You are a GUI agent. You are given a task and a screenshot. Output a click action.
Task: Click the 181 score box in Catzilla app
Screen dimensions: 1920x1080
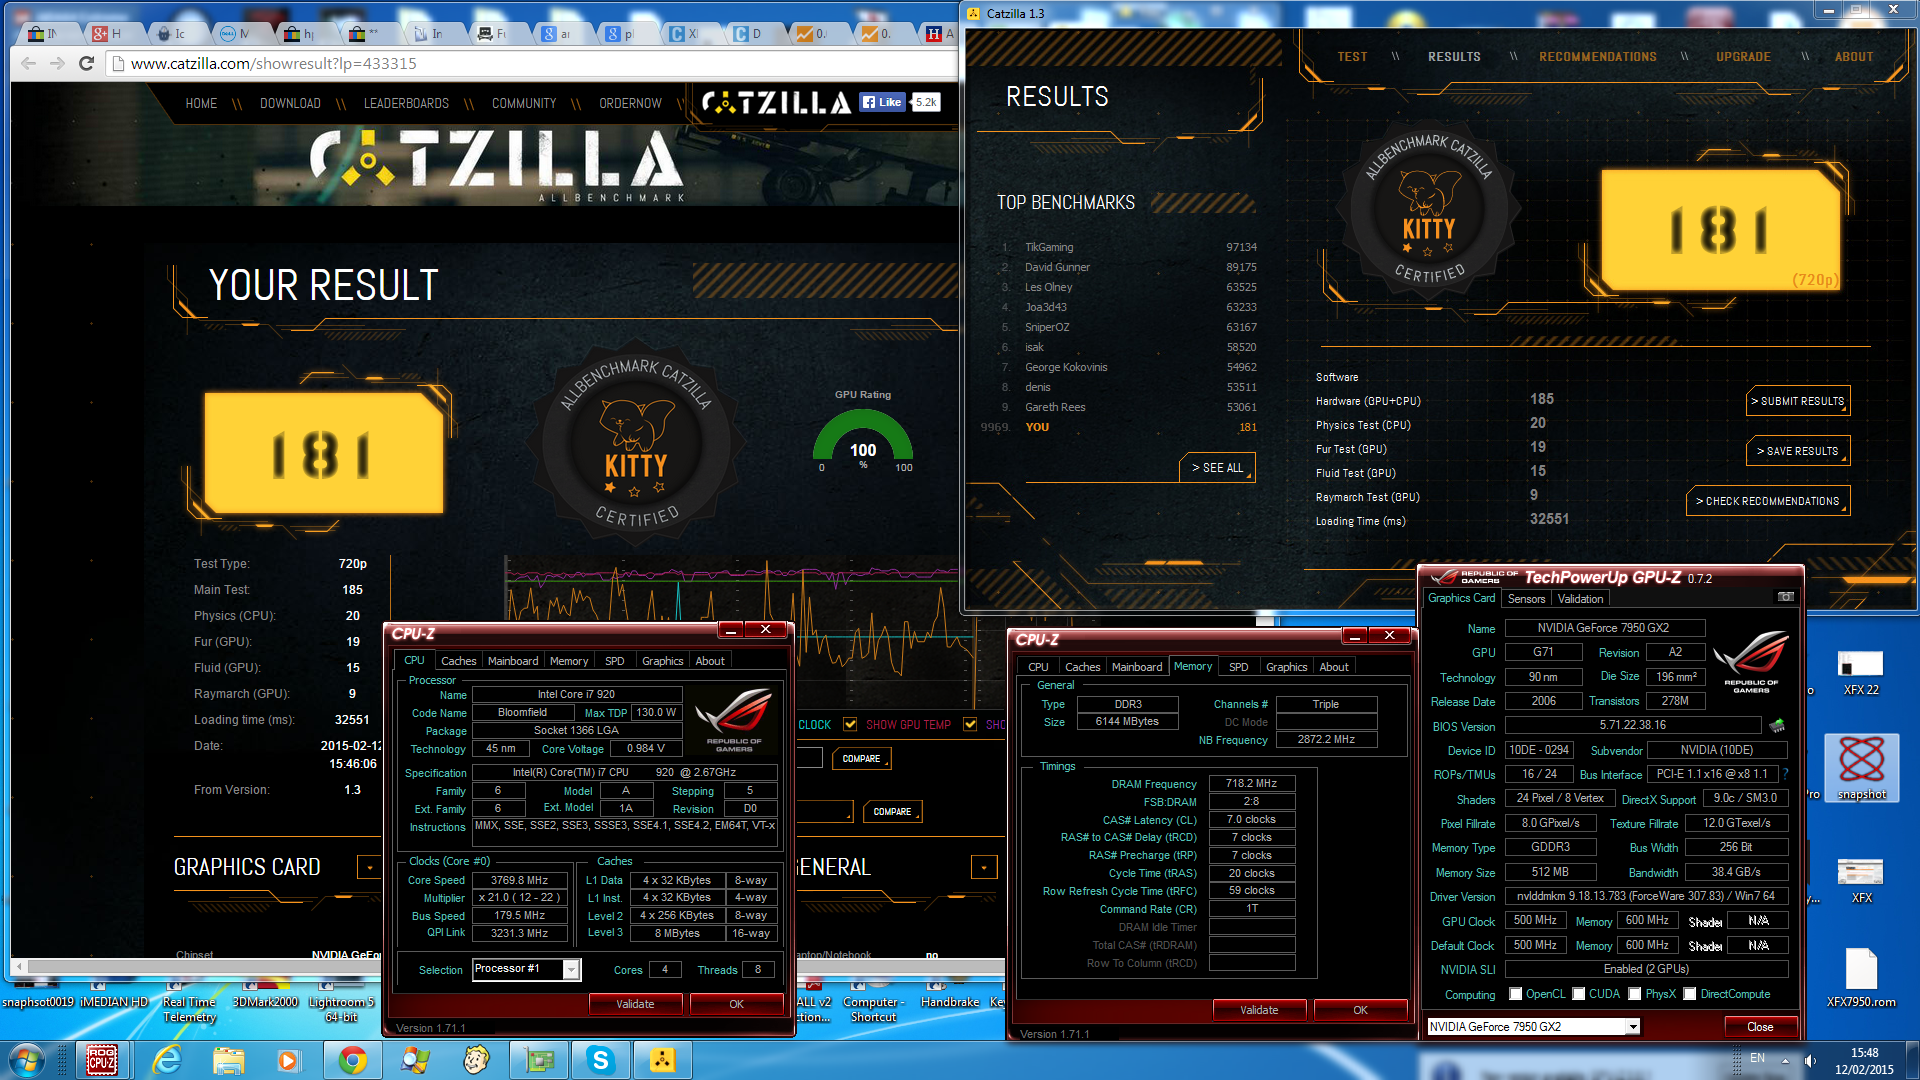point(1720,230)
